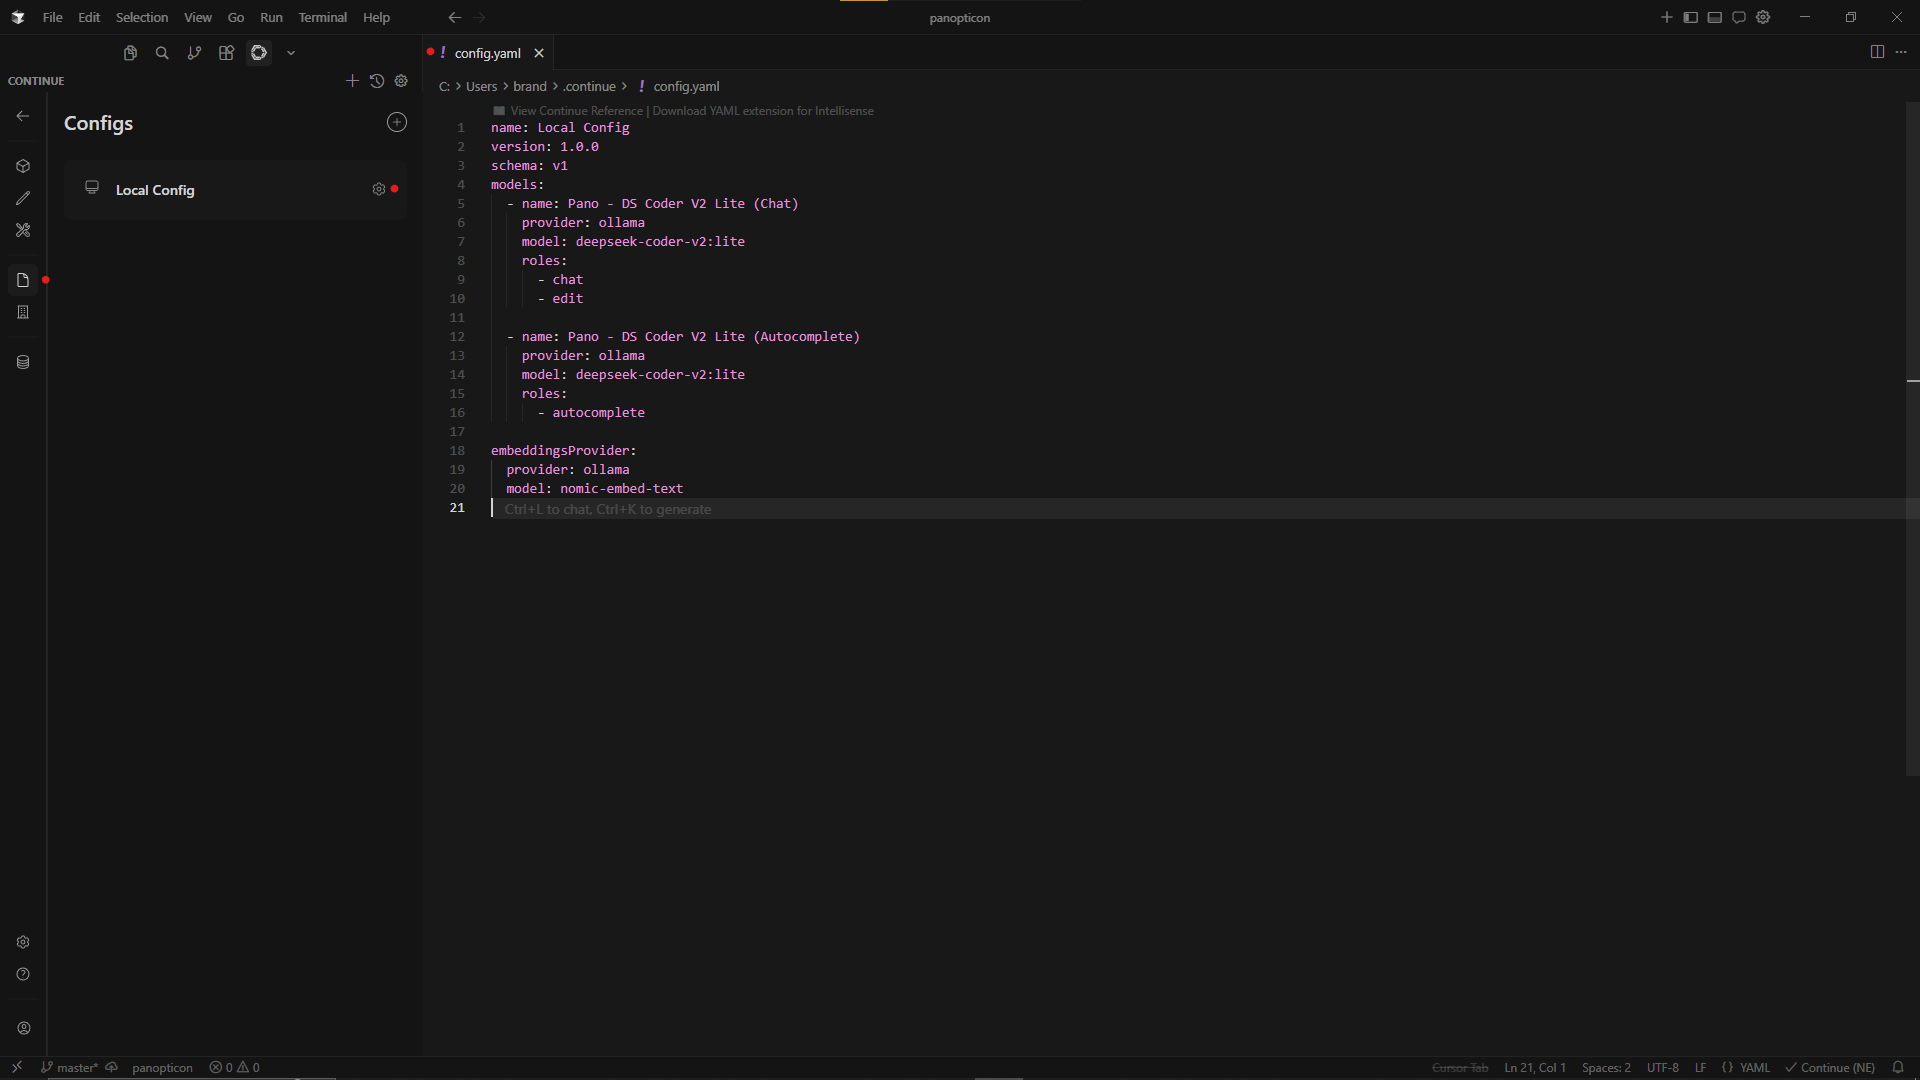Open Continue settings gear in panel header
The image size is (1920, 1080).
[x=401, y=81]
